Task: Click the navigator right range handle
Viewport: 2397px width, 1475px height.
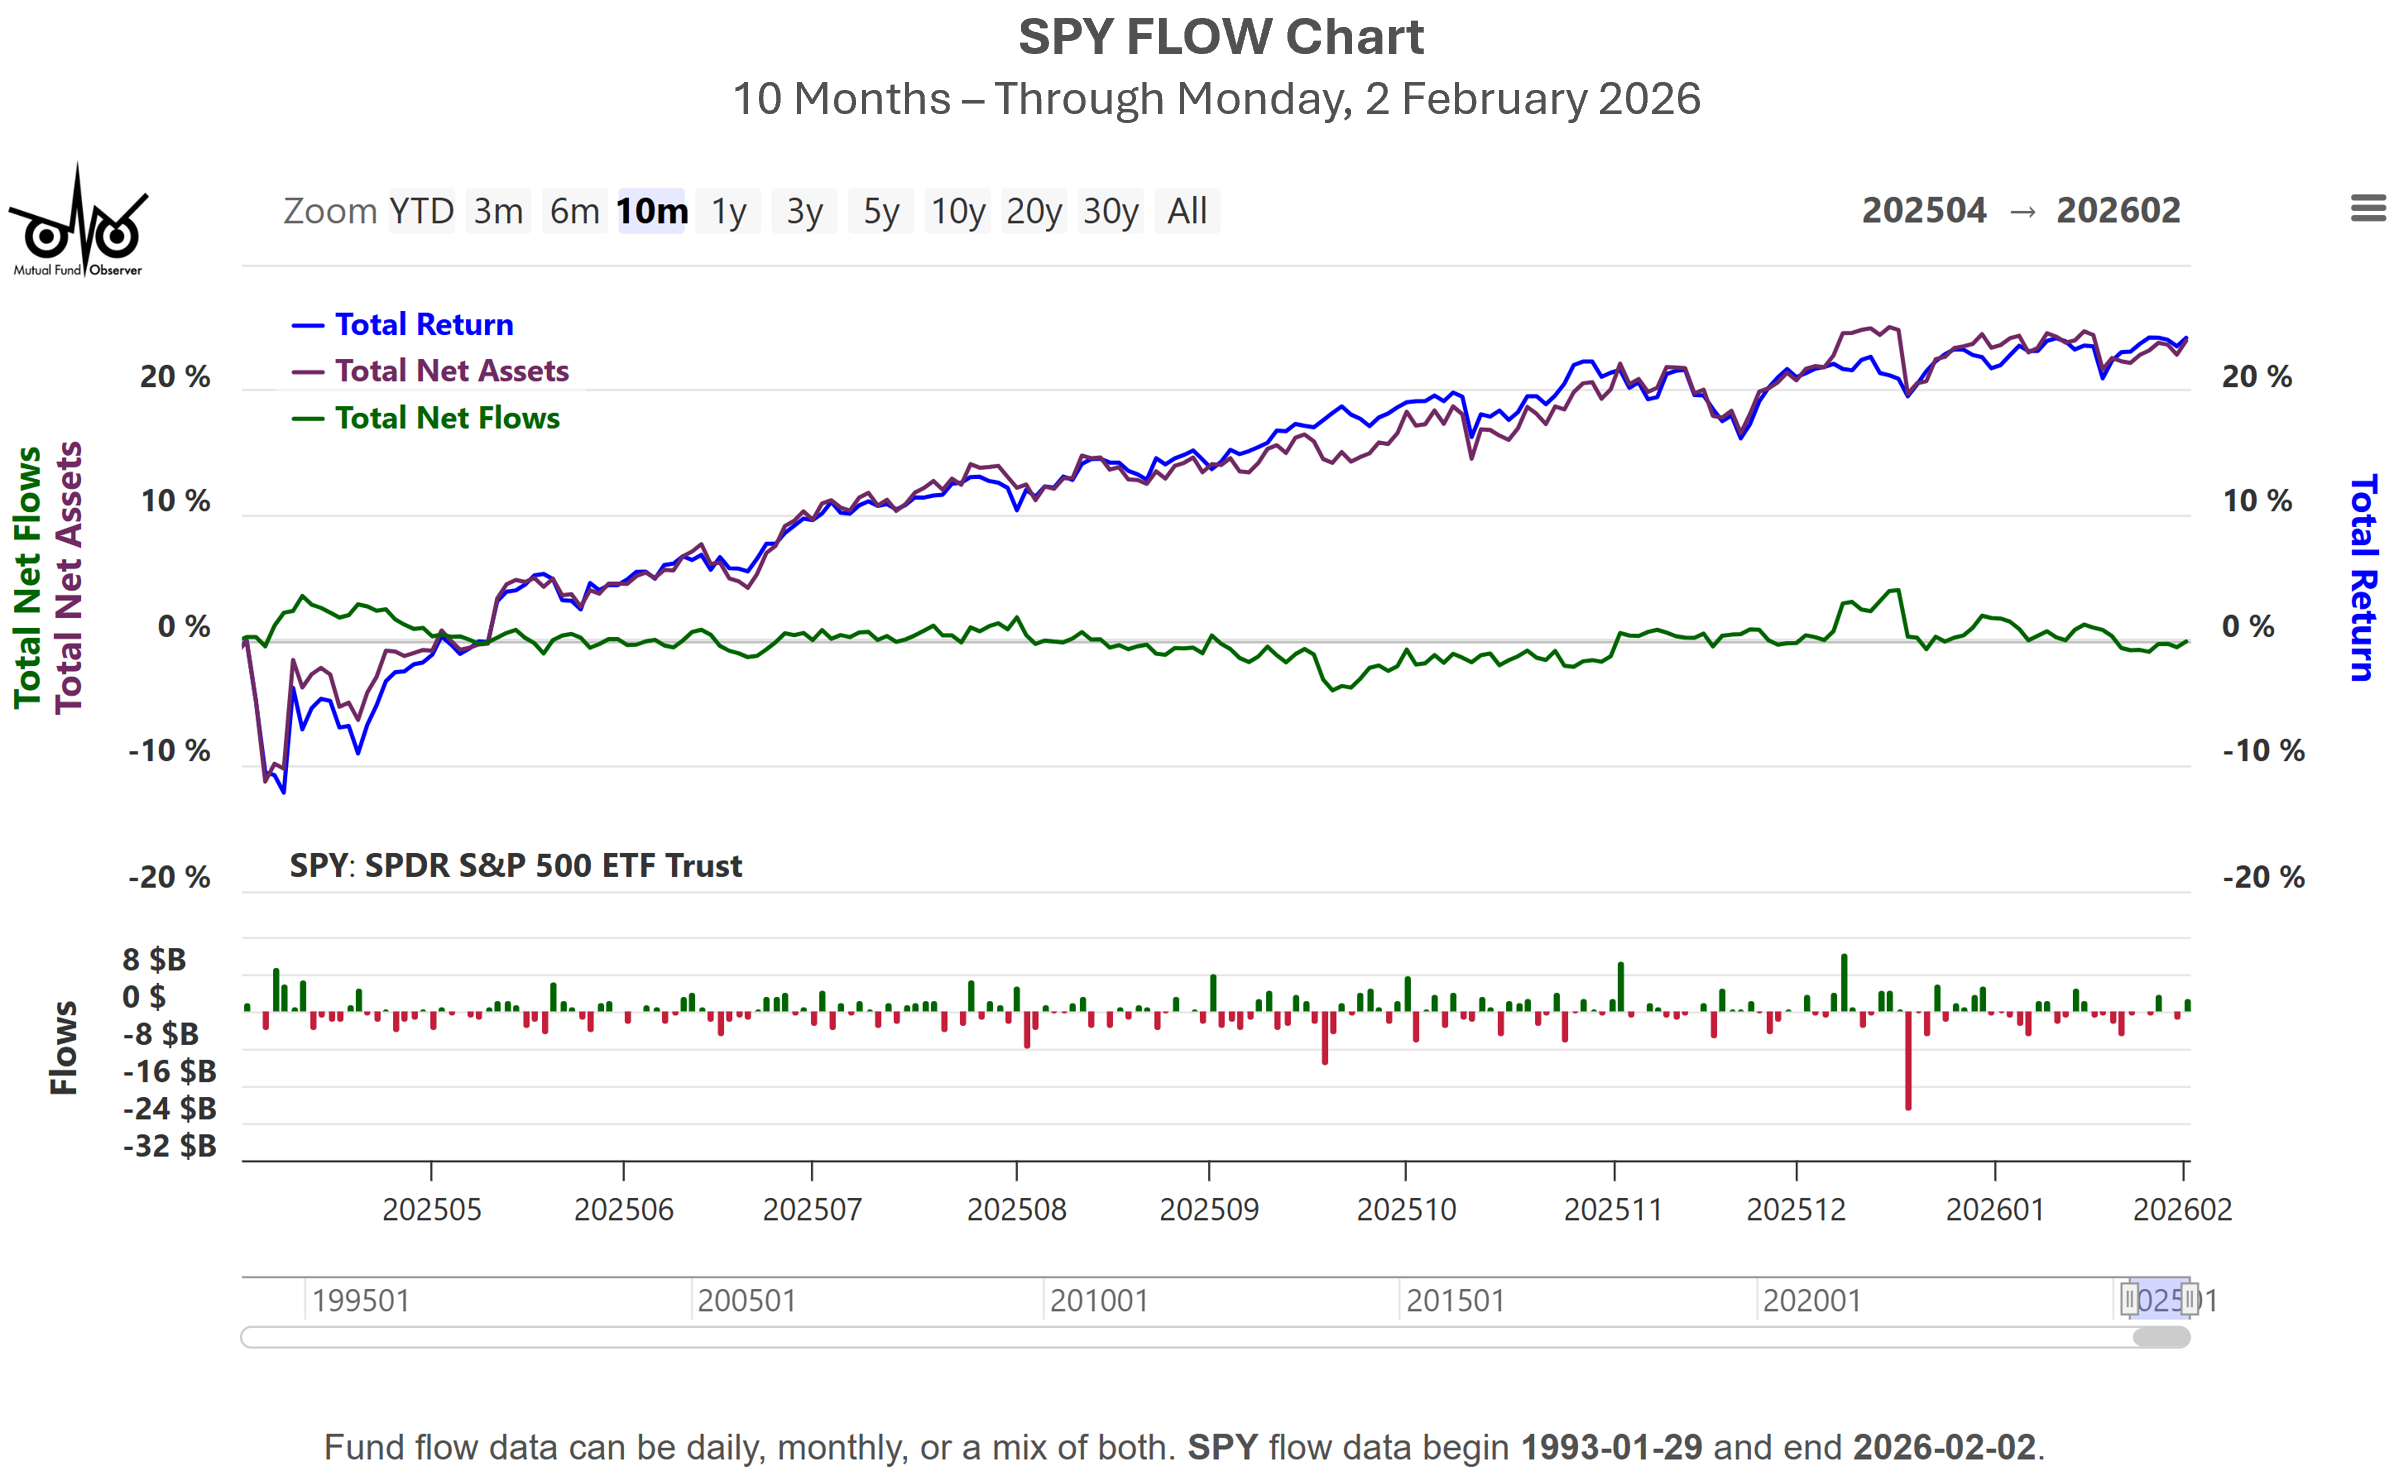Action: (2189, 1300)
